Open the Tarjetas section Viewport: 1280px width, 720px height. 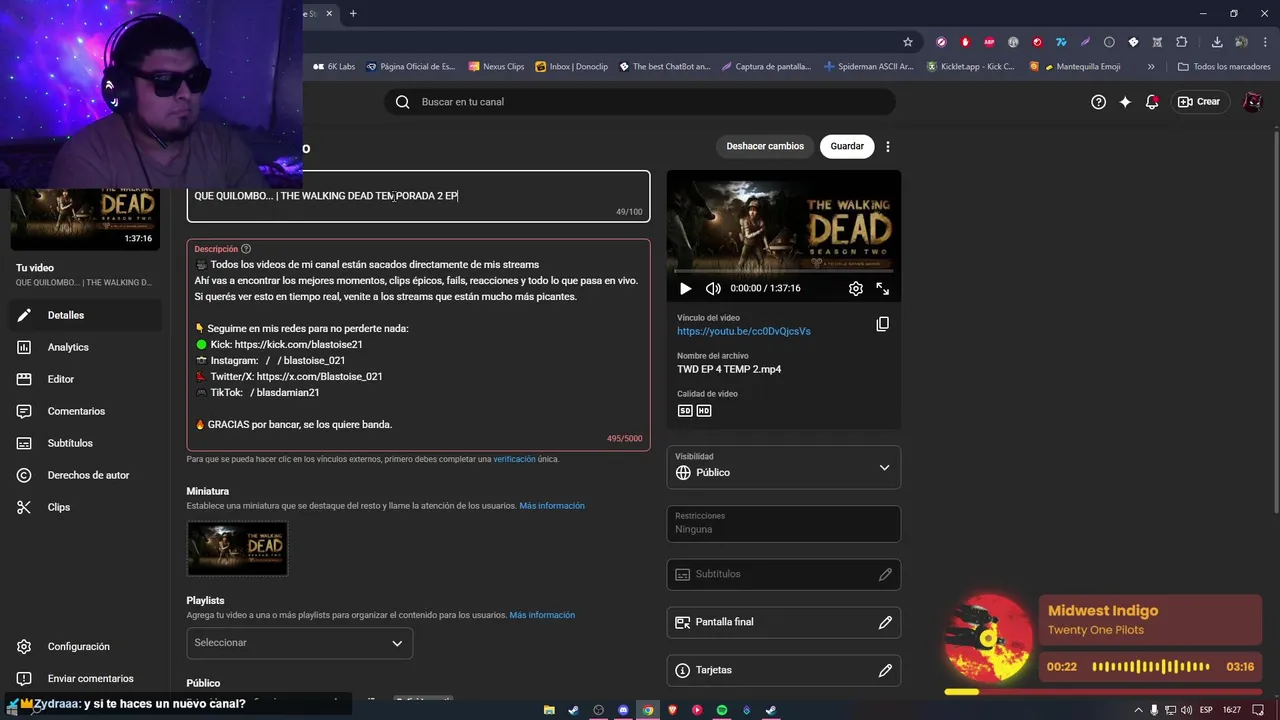[784, 670]
